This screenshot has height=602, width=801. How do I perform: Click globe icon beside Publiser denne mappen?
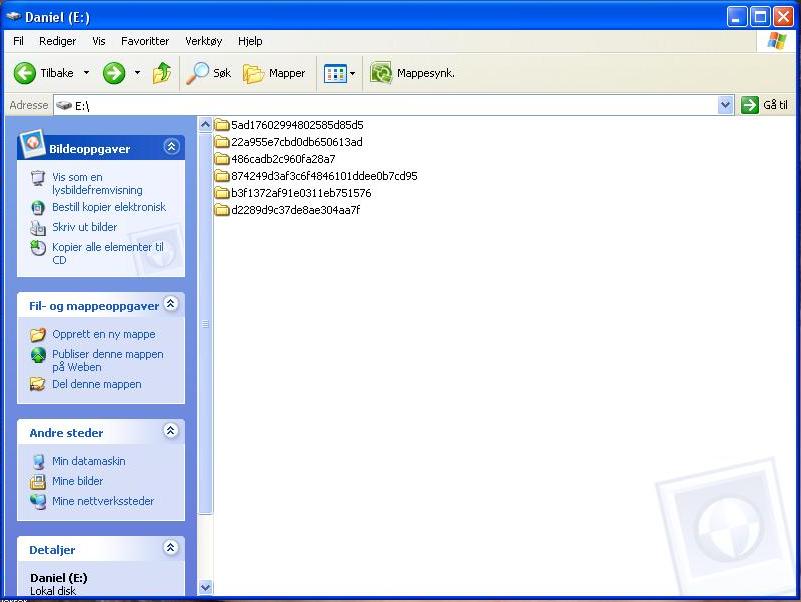pyautogui.click(x=38, y=355)
